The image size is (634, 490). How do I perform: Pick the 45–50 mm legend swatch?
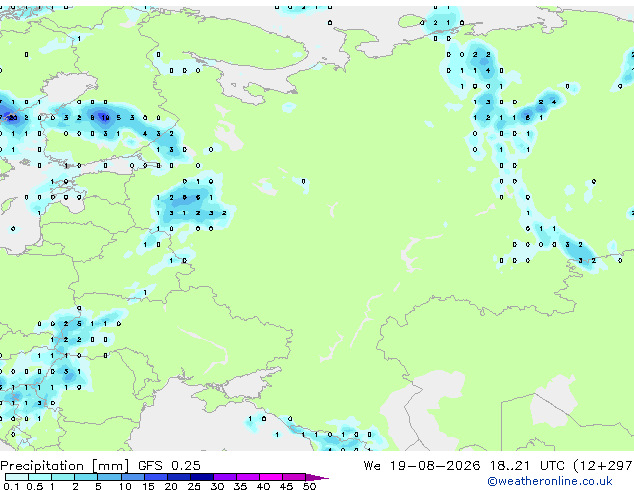coord(294,477)
